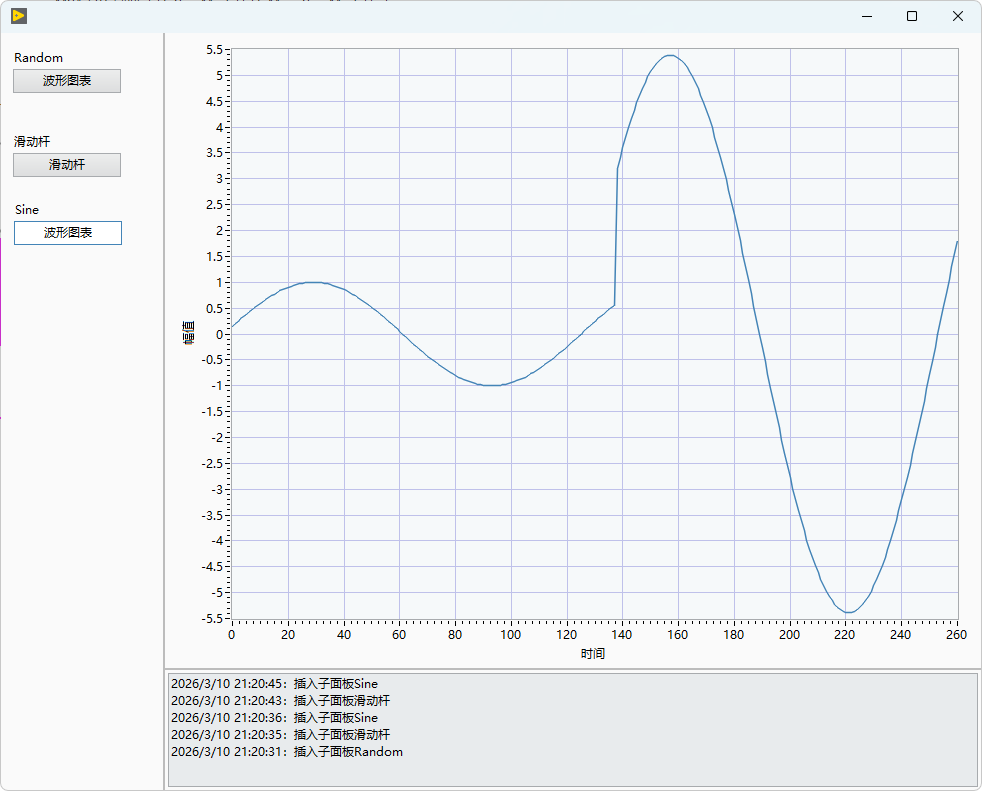Click x-axis maximum value 260
Image resolution: width=982 pixels, height=791 pixels.
click(x=956, y=634)
